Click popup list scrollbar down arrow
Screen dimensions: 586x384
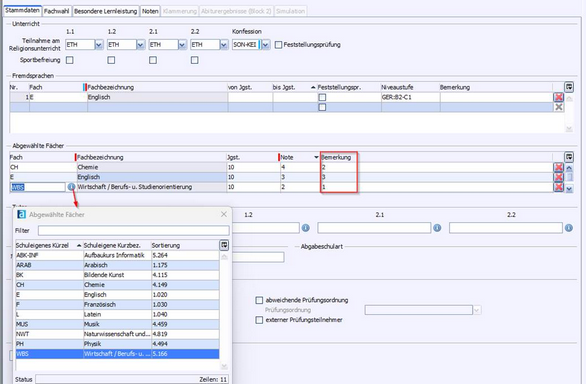pos(224,366)
